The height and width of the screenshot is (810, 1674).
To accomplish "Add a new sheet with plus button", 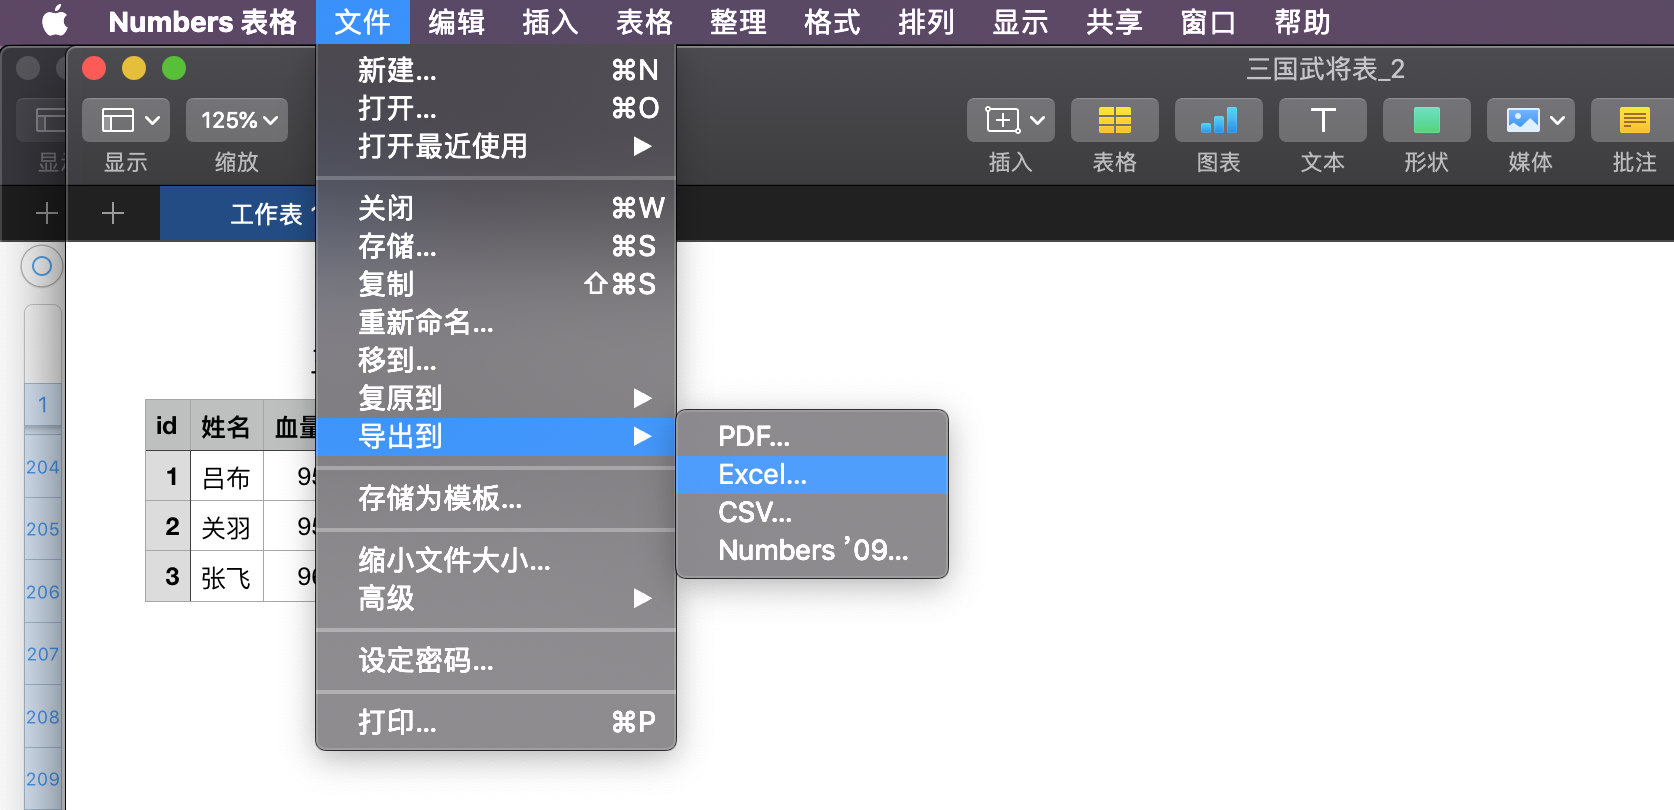I will tap(113, 213).
